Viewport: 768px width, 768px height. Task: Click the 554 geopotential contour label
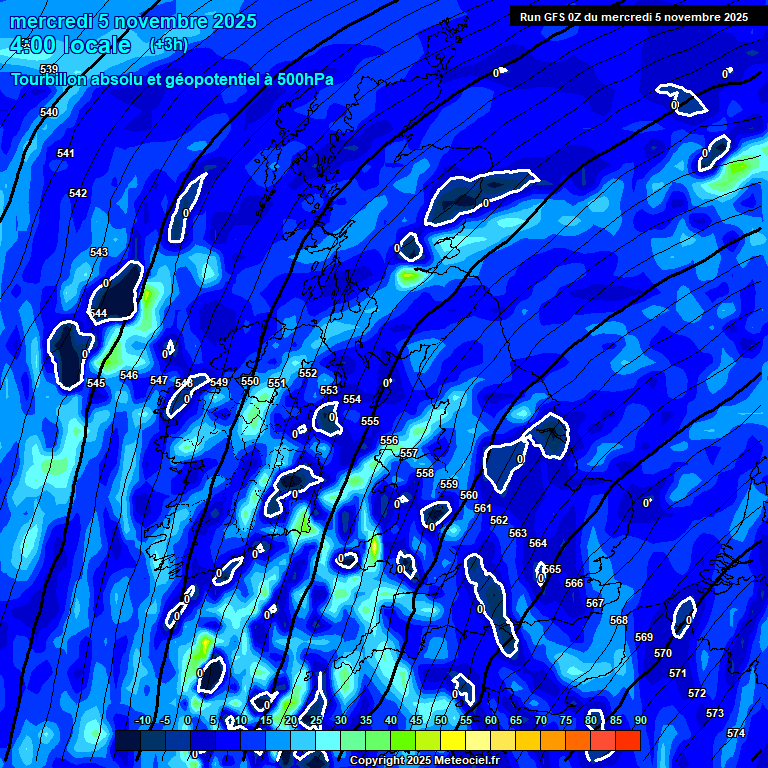pyautogui.click(x=352, y=400)
